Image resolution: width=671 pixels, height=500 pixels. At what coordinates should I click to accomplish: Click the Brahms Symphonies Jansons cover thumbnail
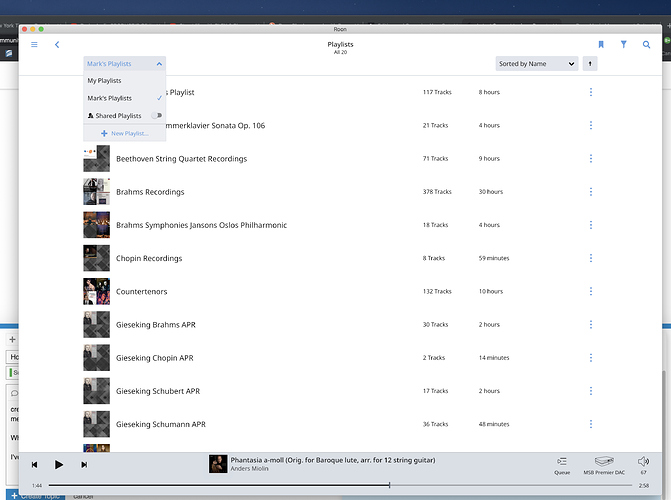pyautogui.click(x=96, y=225)
